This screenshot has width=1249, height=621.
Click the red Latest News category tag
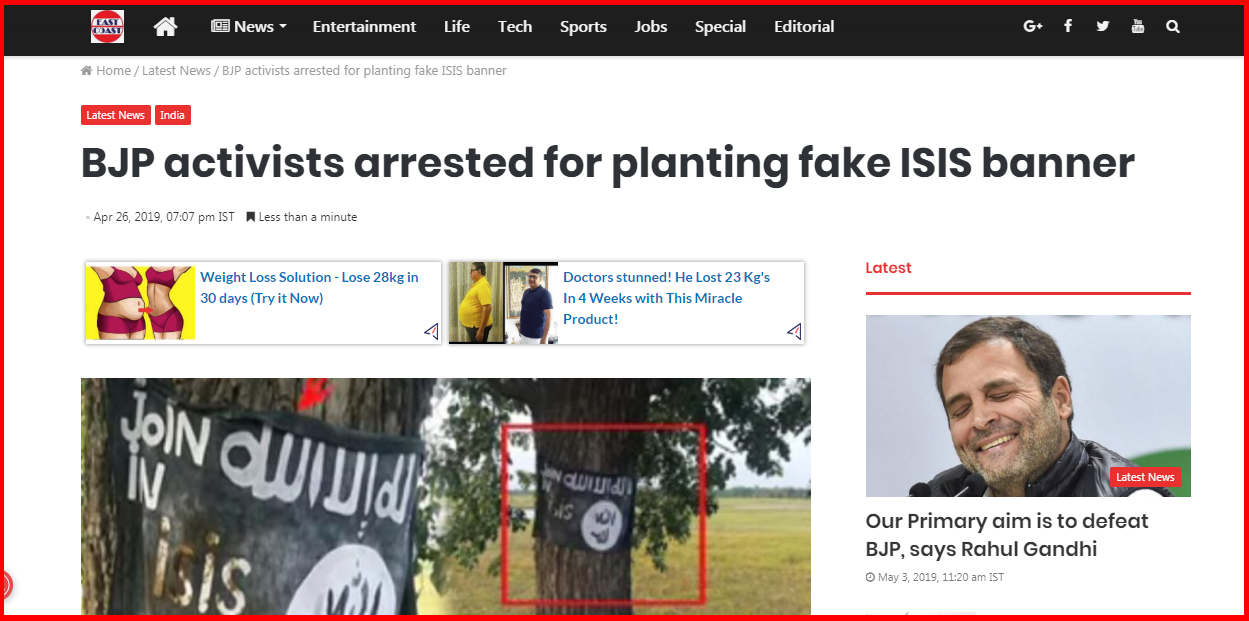coord(115,115)
